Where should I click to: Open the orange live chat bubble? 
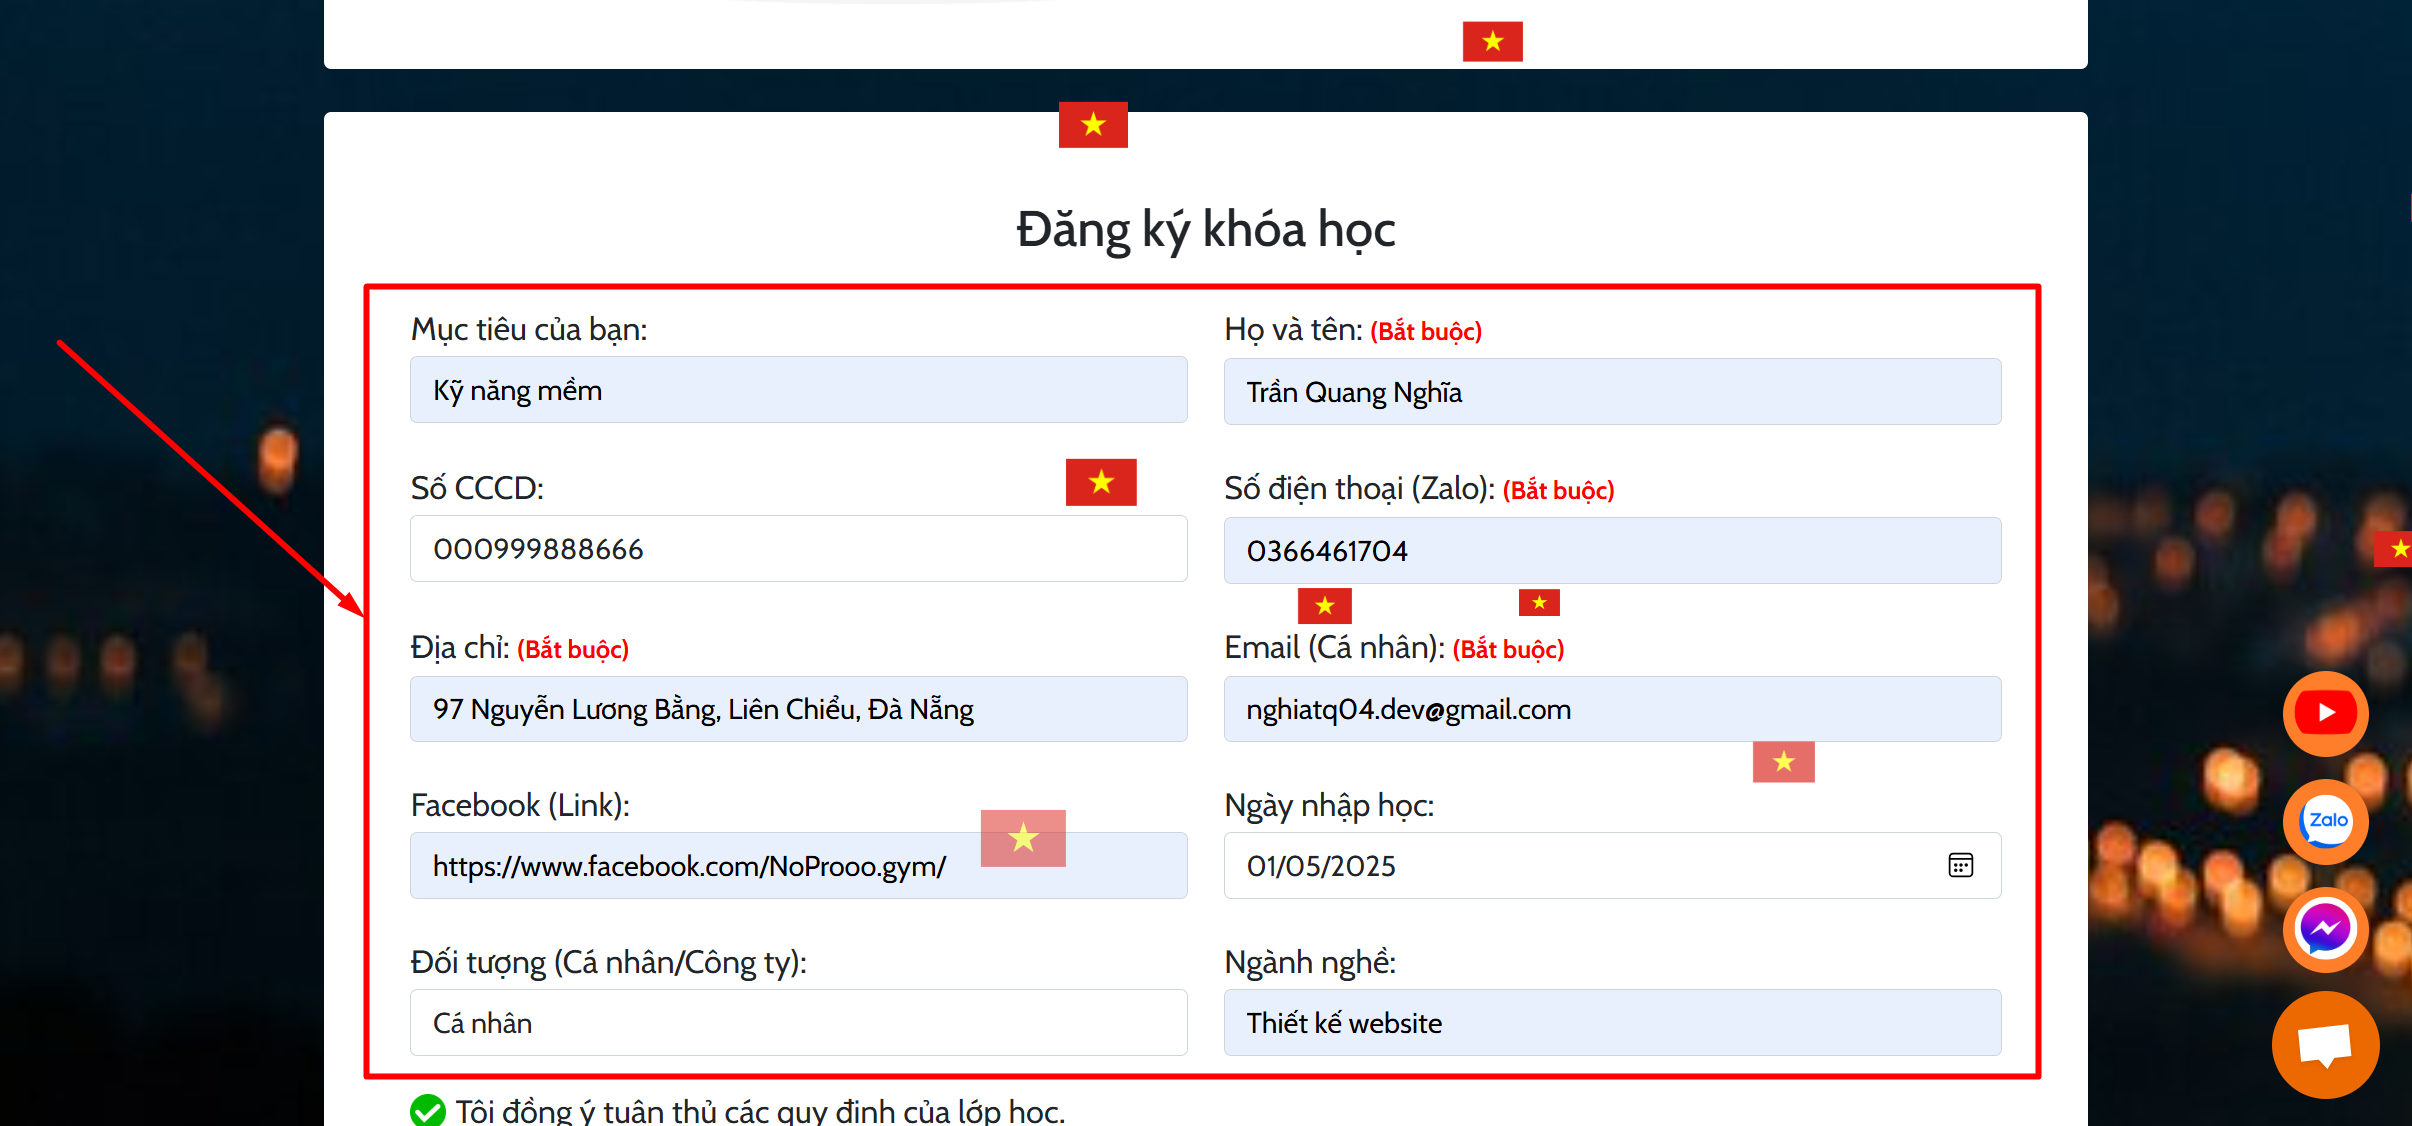2325,1045
